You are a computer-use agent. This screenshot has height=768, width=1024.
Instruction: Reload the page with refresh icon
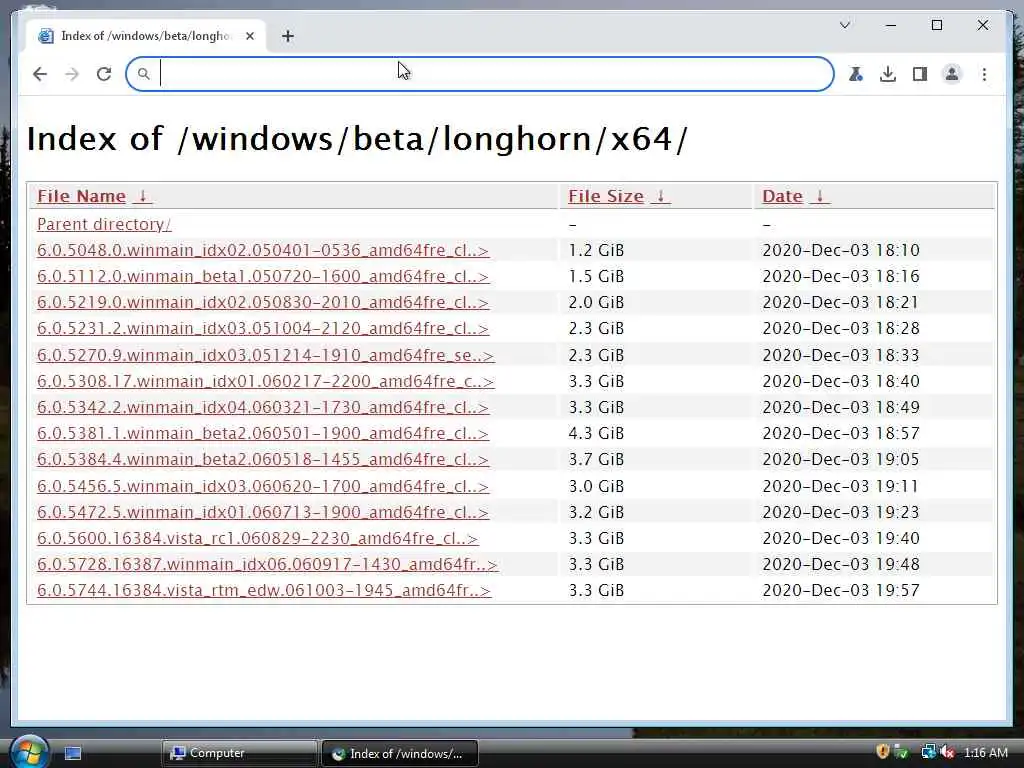pyautogui.click(x=104, y=74)
